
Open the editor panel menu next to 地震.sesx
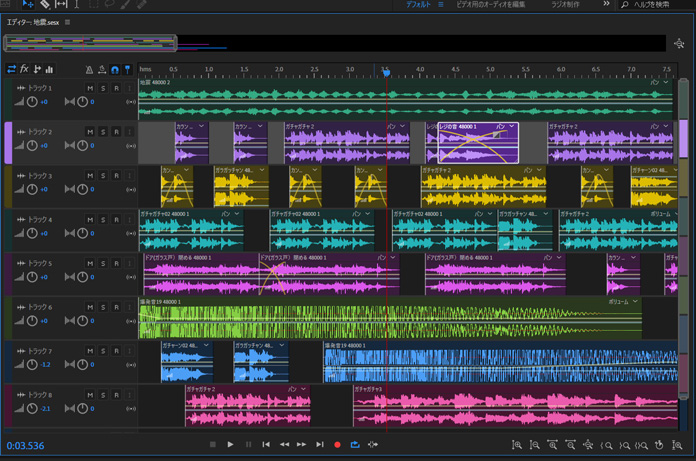click(x=68, y=22)
